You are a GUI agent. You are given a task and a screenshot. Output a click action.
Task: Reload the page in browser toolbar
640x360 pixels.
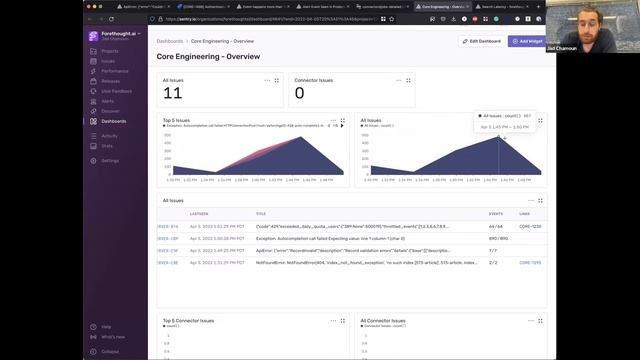pyautogui.click(x=111, y=19)
